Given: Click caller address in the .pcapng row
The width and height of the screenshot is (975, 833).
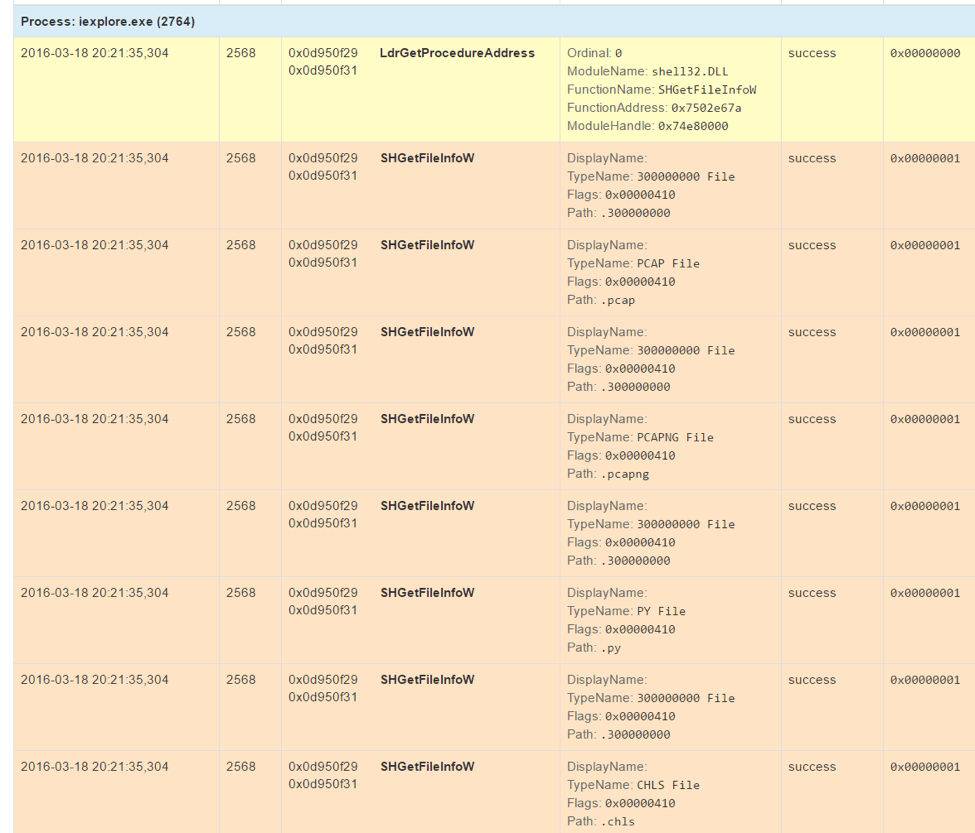Looking at the screenshot, I should click(323, 428).
